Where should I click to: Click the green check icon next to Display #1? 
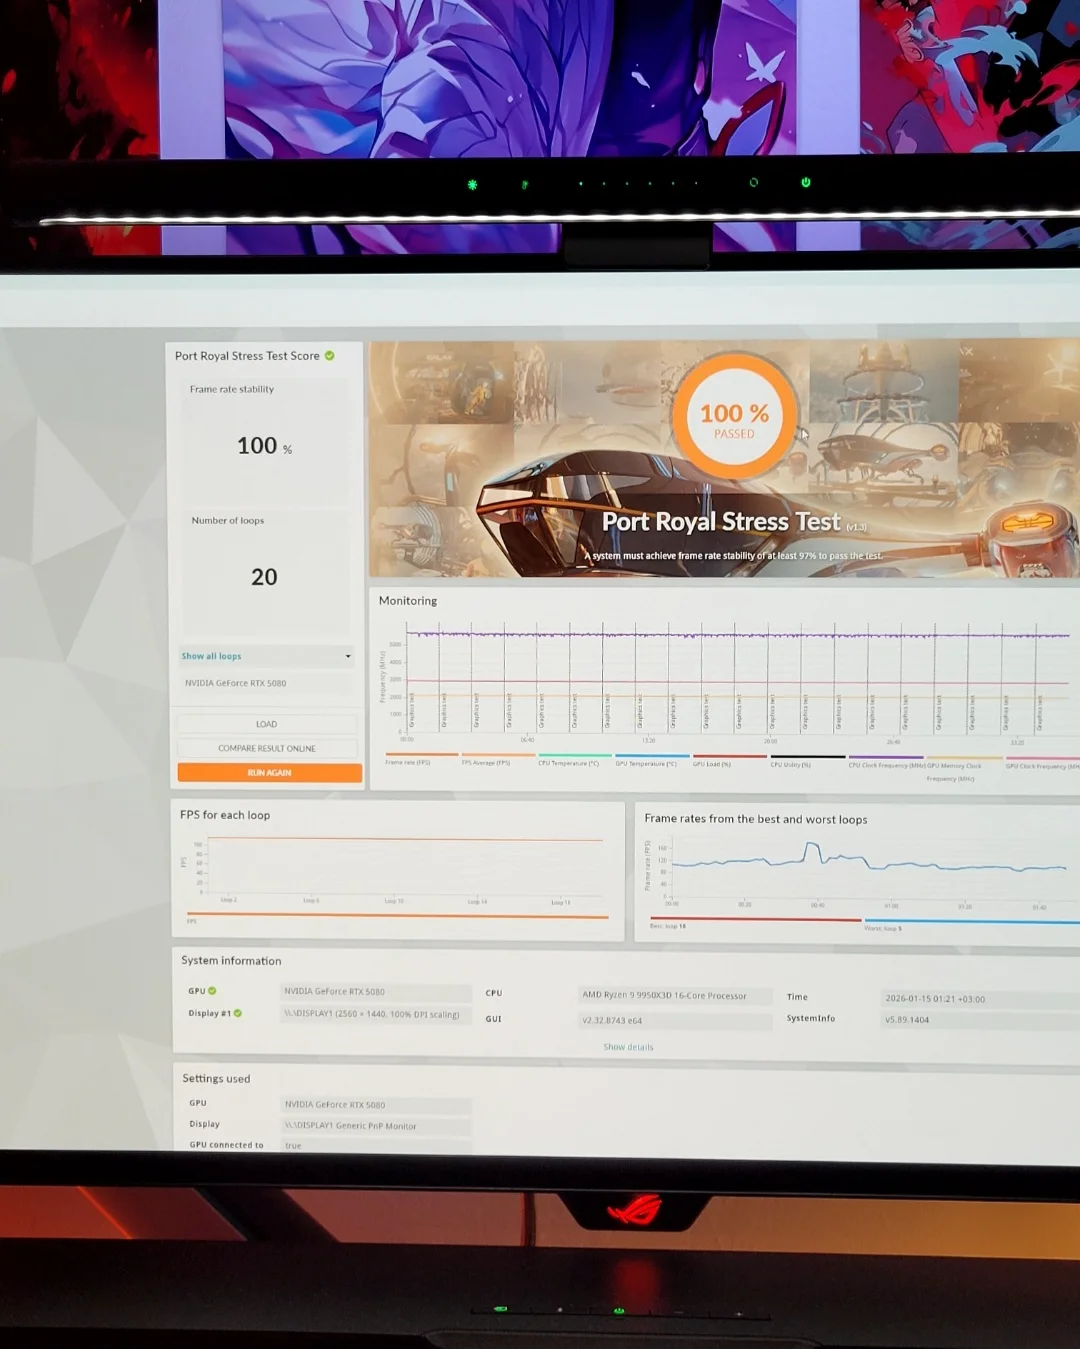[238, 1013]
